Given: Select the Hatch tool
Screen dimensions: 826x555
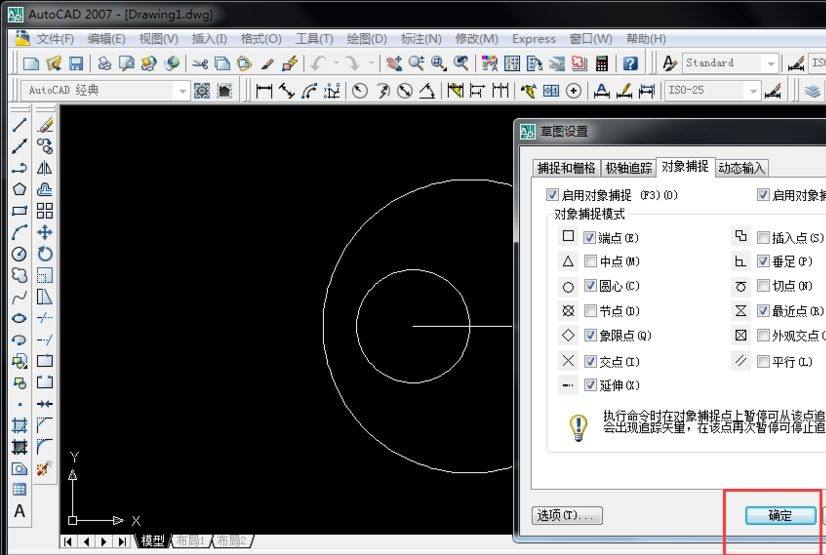Looking at the screenshot, I should tap(19, 425).
